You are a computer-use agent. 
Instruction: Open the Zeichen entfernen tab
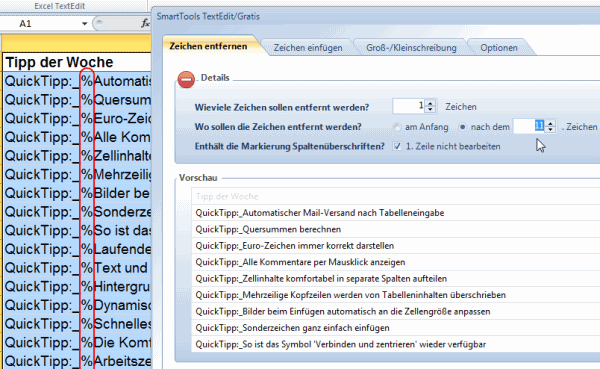(209, 46)
